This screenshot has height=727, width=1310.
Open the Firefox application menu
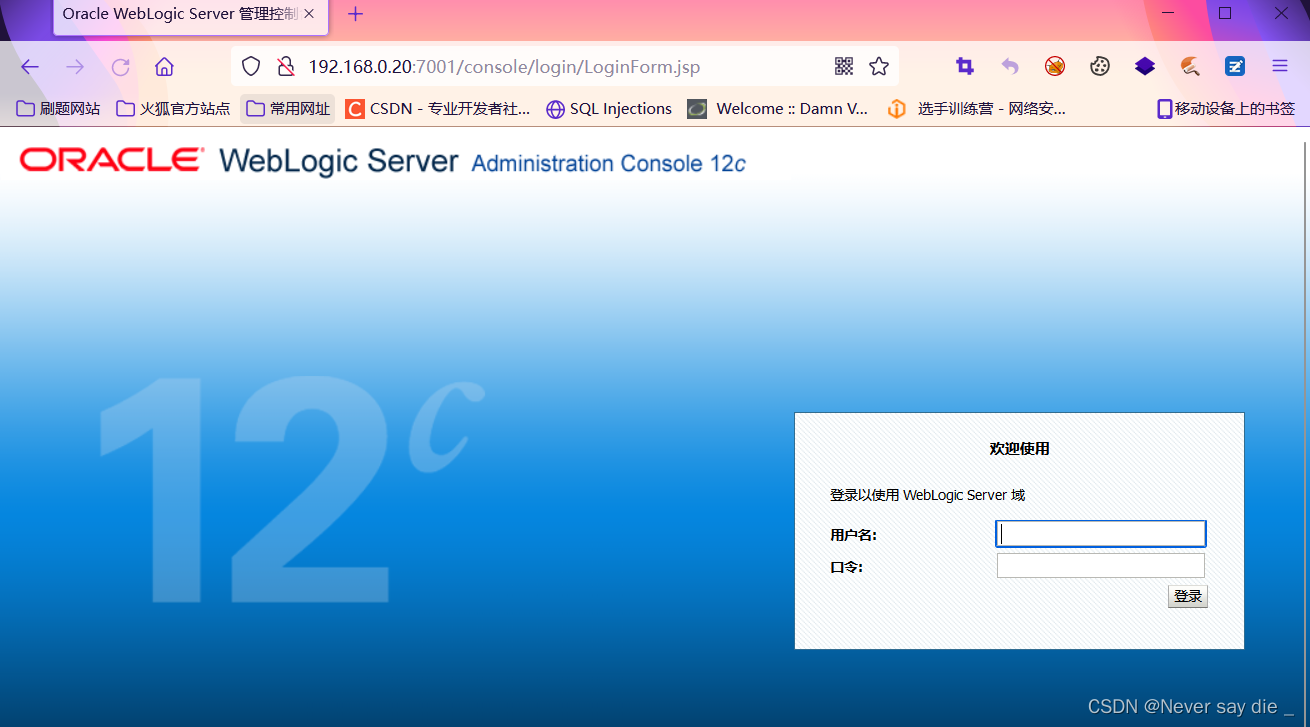coord(1280,66)
